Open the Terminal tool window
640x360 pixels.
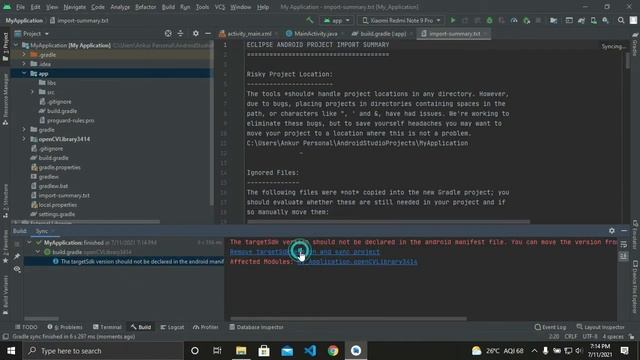click(107, 327)
